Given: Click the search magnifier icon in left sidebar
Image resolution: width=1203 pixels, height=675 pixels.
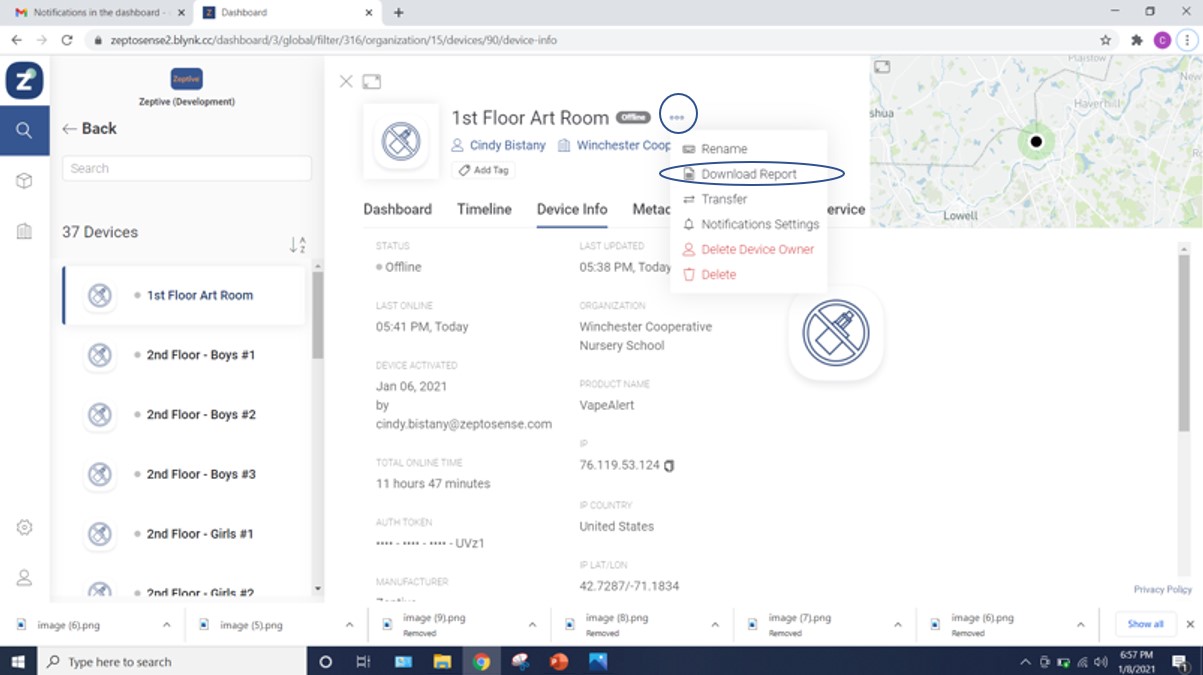Looking at the screenshot, I should pyautogui.click(x=24, y=131).
